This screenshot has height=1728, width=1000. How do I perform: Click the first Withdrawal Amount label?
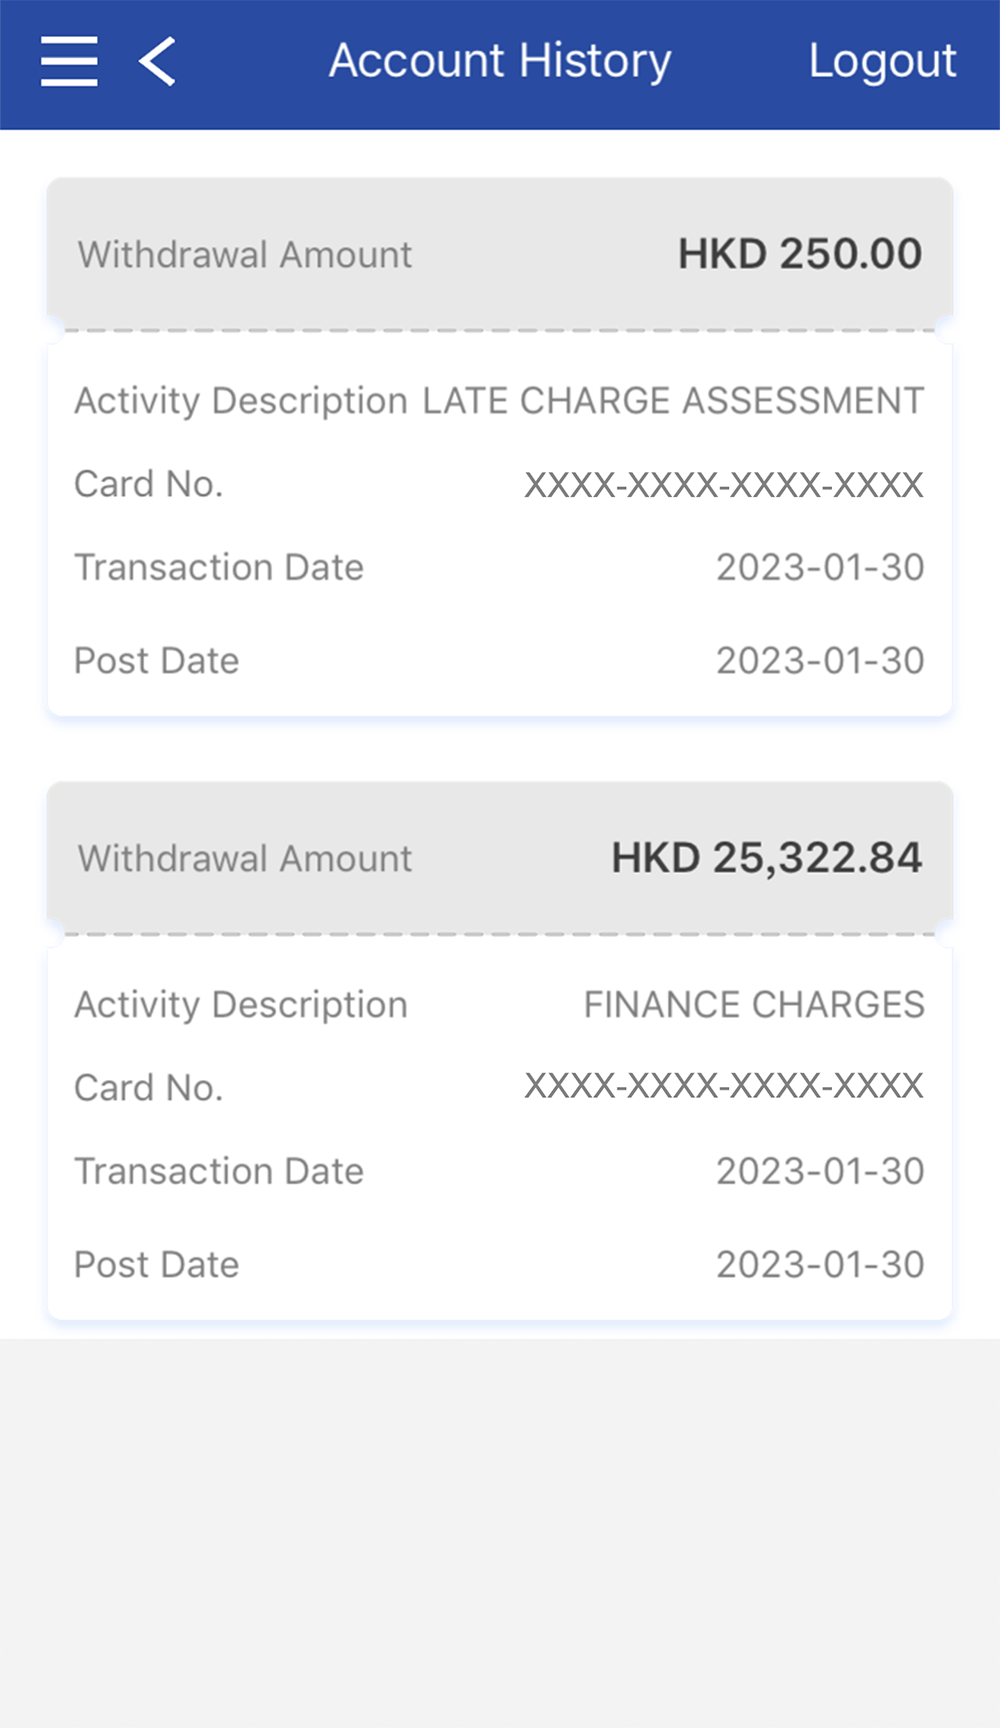[245, 255]
